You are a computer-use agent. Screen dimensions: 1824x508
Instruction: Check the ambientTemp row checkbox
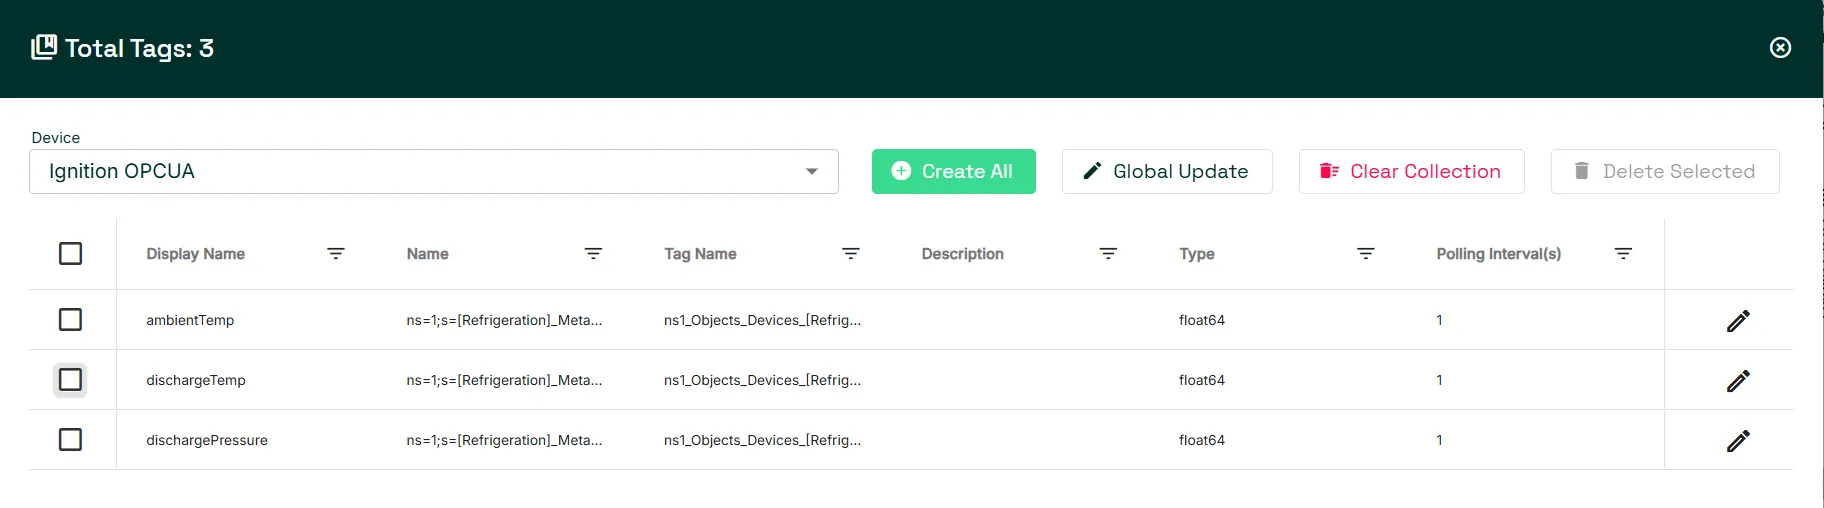coord(70,320)
